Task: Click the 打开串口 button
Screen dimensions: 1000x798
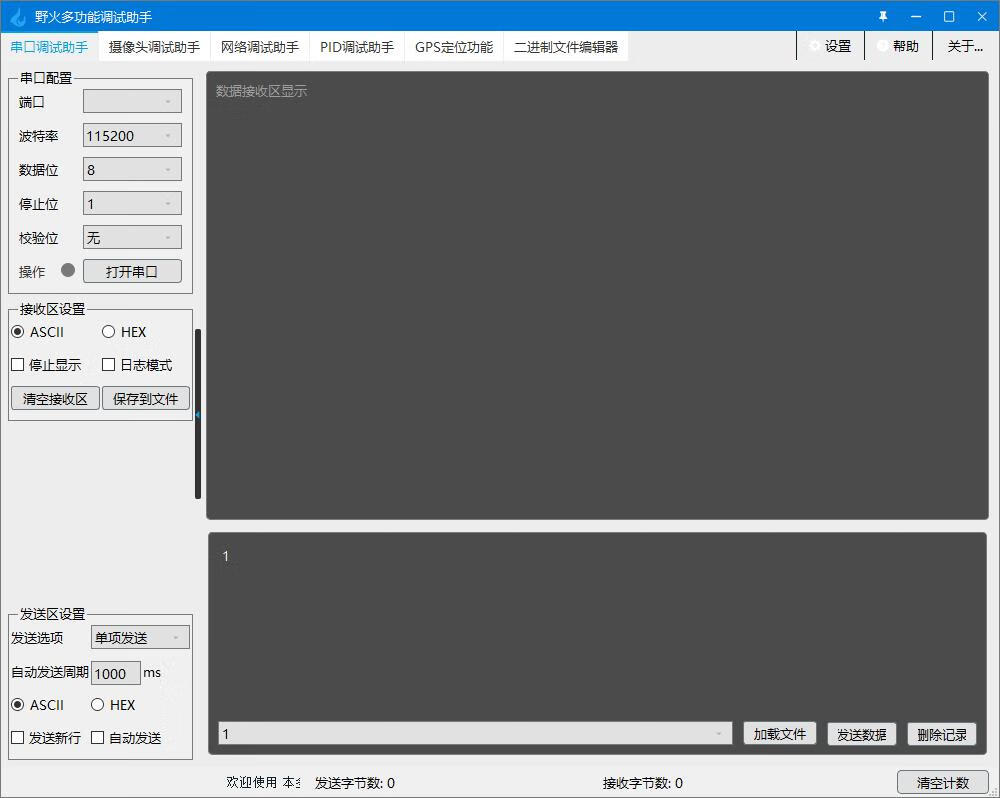Action: [132, 271]
